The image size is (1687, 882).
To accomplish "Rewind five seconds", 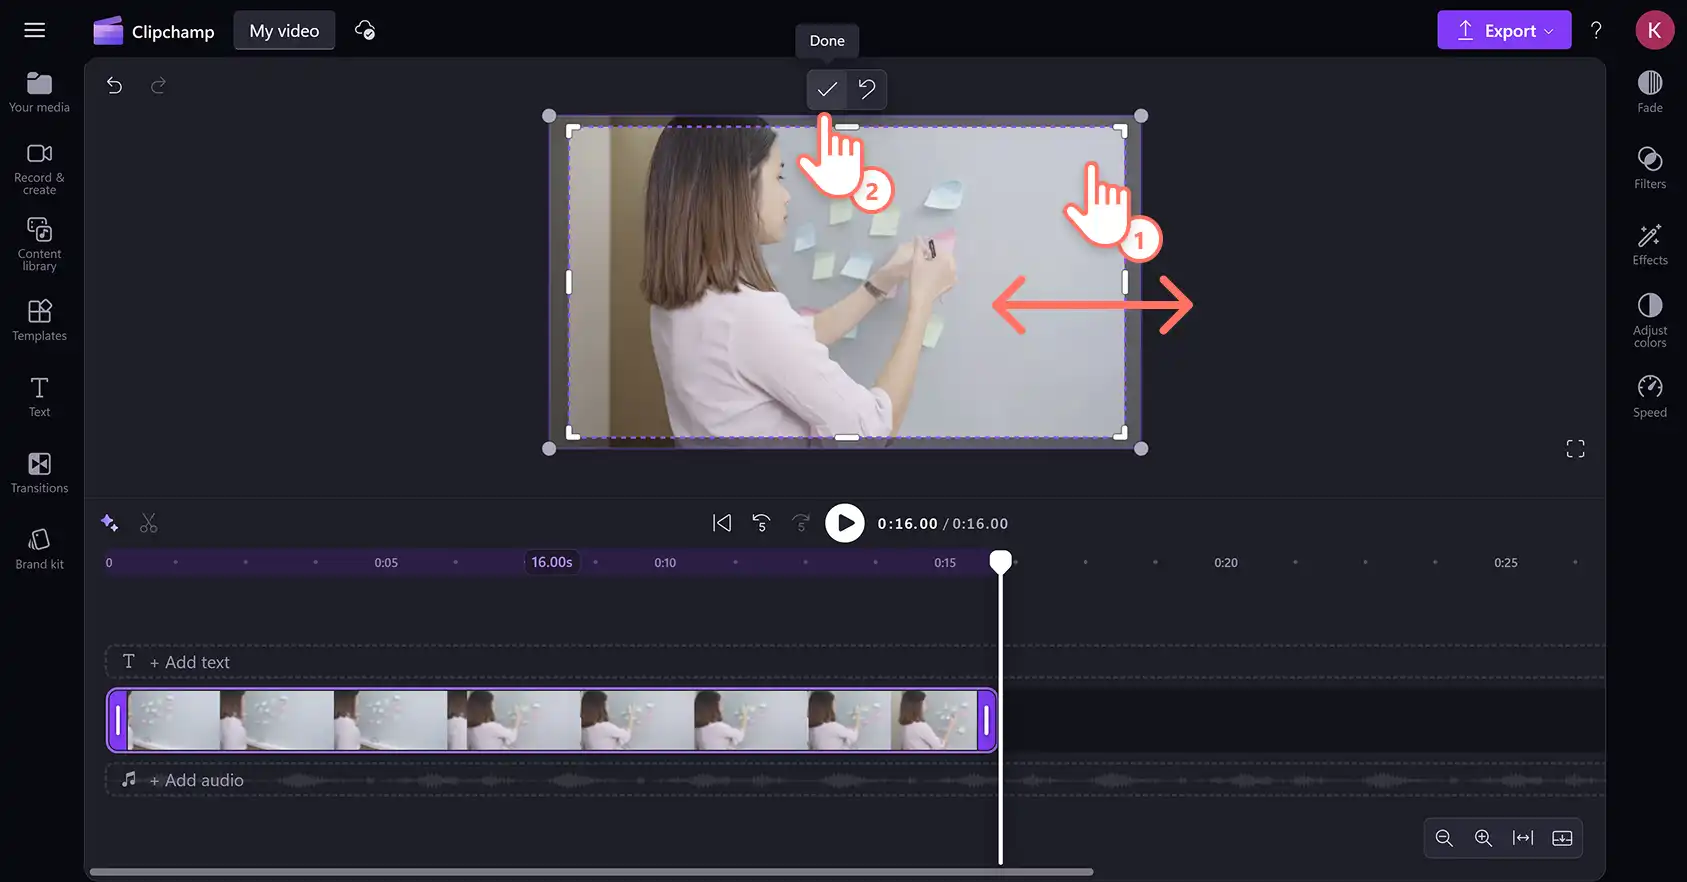I will point(762,523).
